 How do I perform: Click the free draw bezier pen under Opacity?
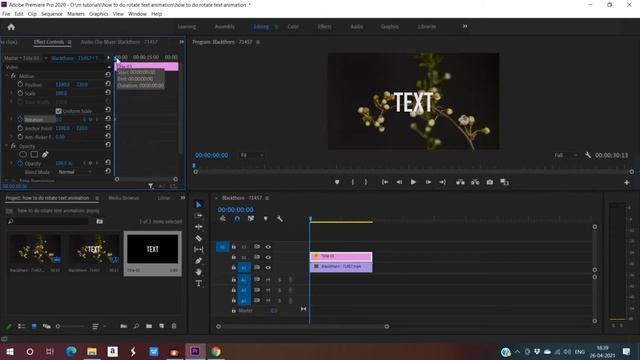[45, 154]
